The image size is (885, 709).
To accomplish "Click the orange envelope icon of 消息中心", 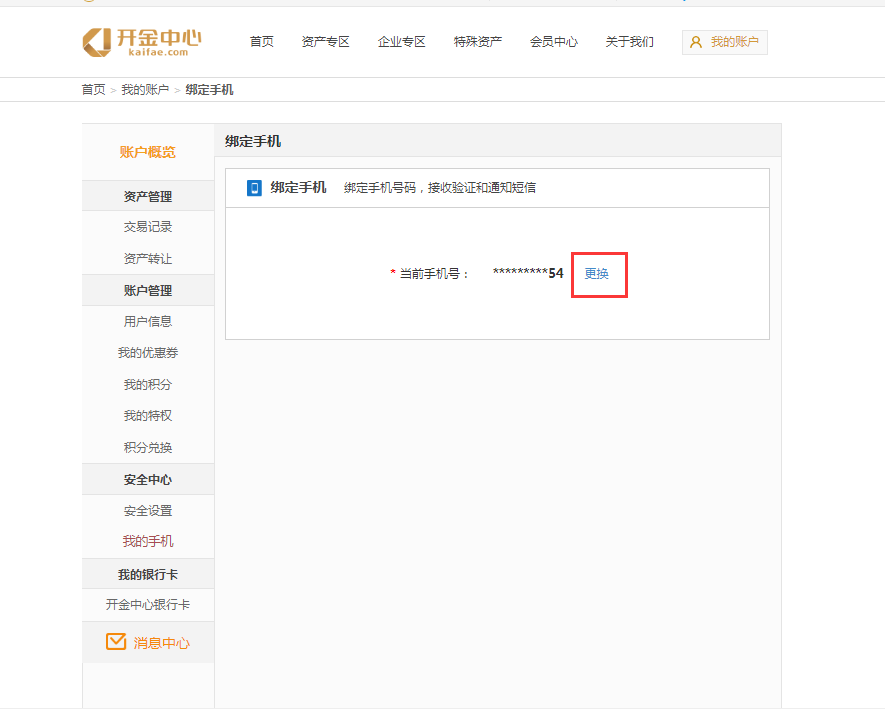I will pos(116,642).
